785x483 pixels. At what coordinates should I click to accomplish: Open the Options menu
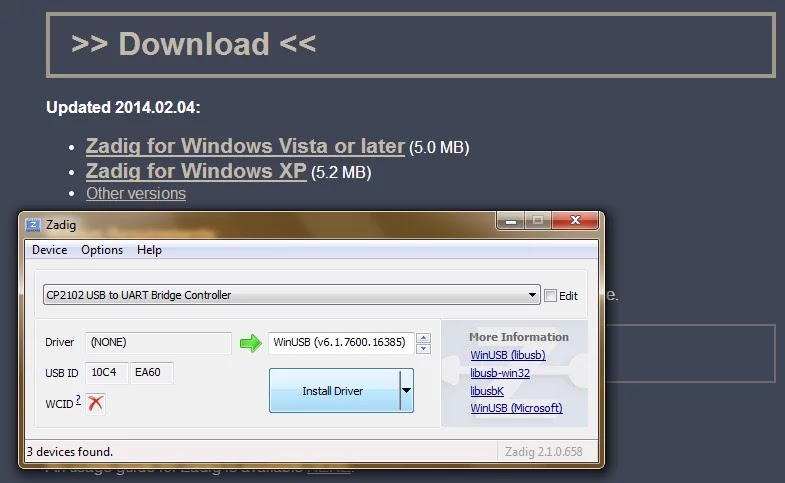click(102, 250)
